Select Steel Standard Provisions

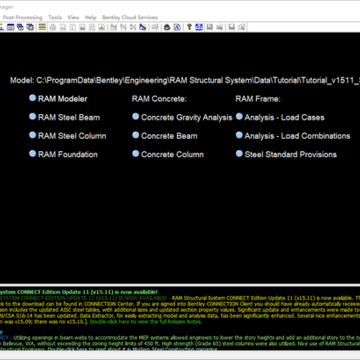pyautogui.click(x=286, y=154)
